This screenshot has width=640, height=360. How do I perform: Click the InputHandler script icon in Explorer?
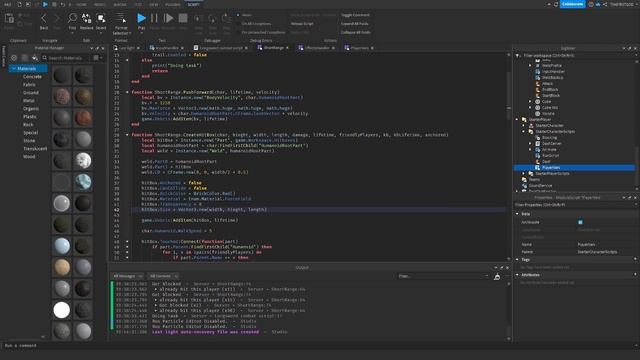(538, 71)
